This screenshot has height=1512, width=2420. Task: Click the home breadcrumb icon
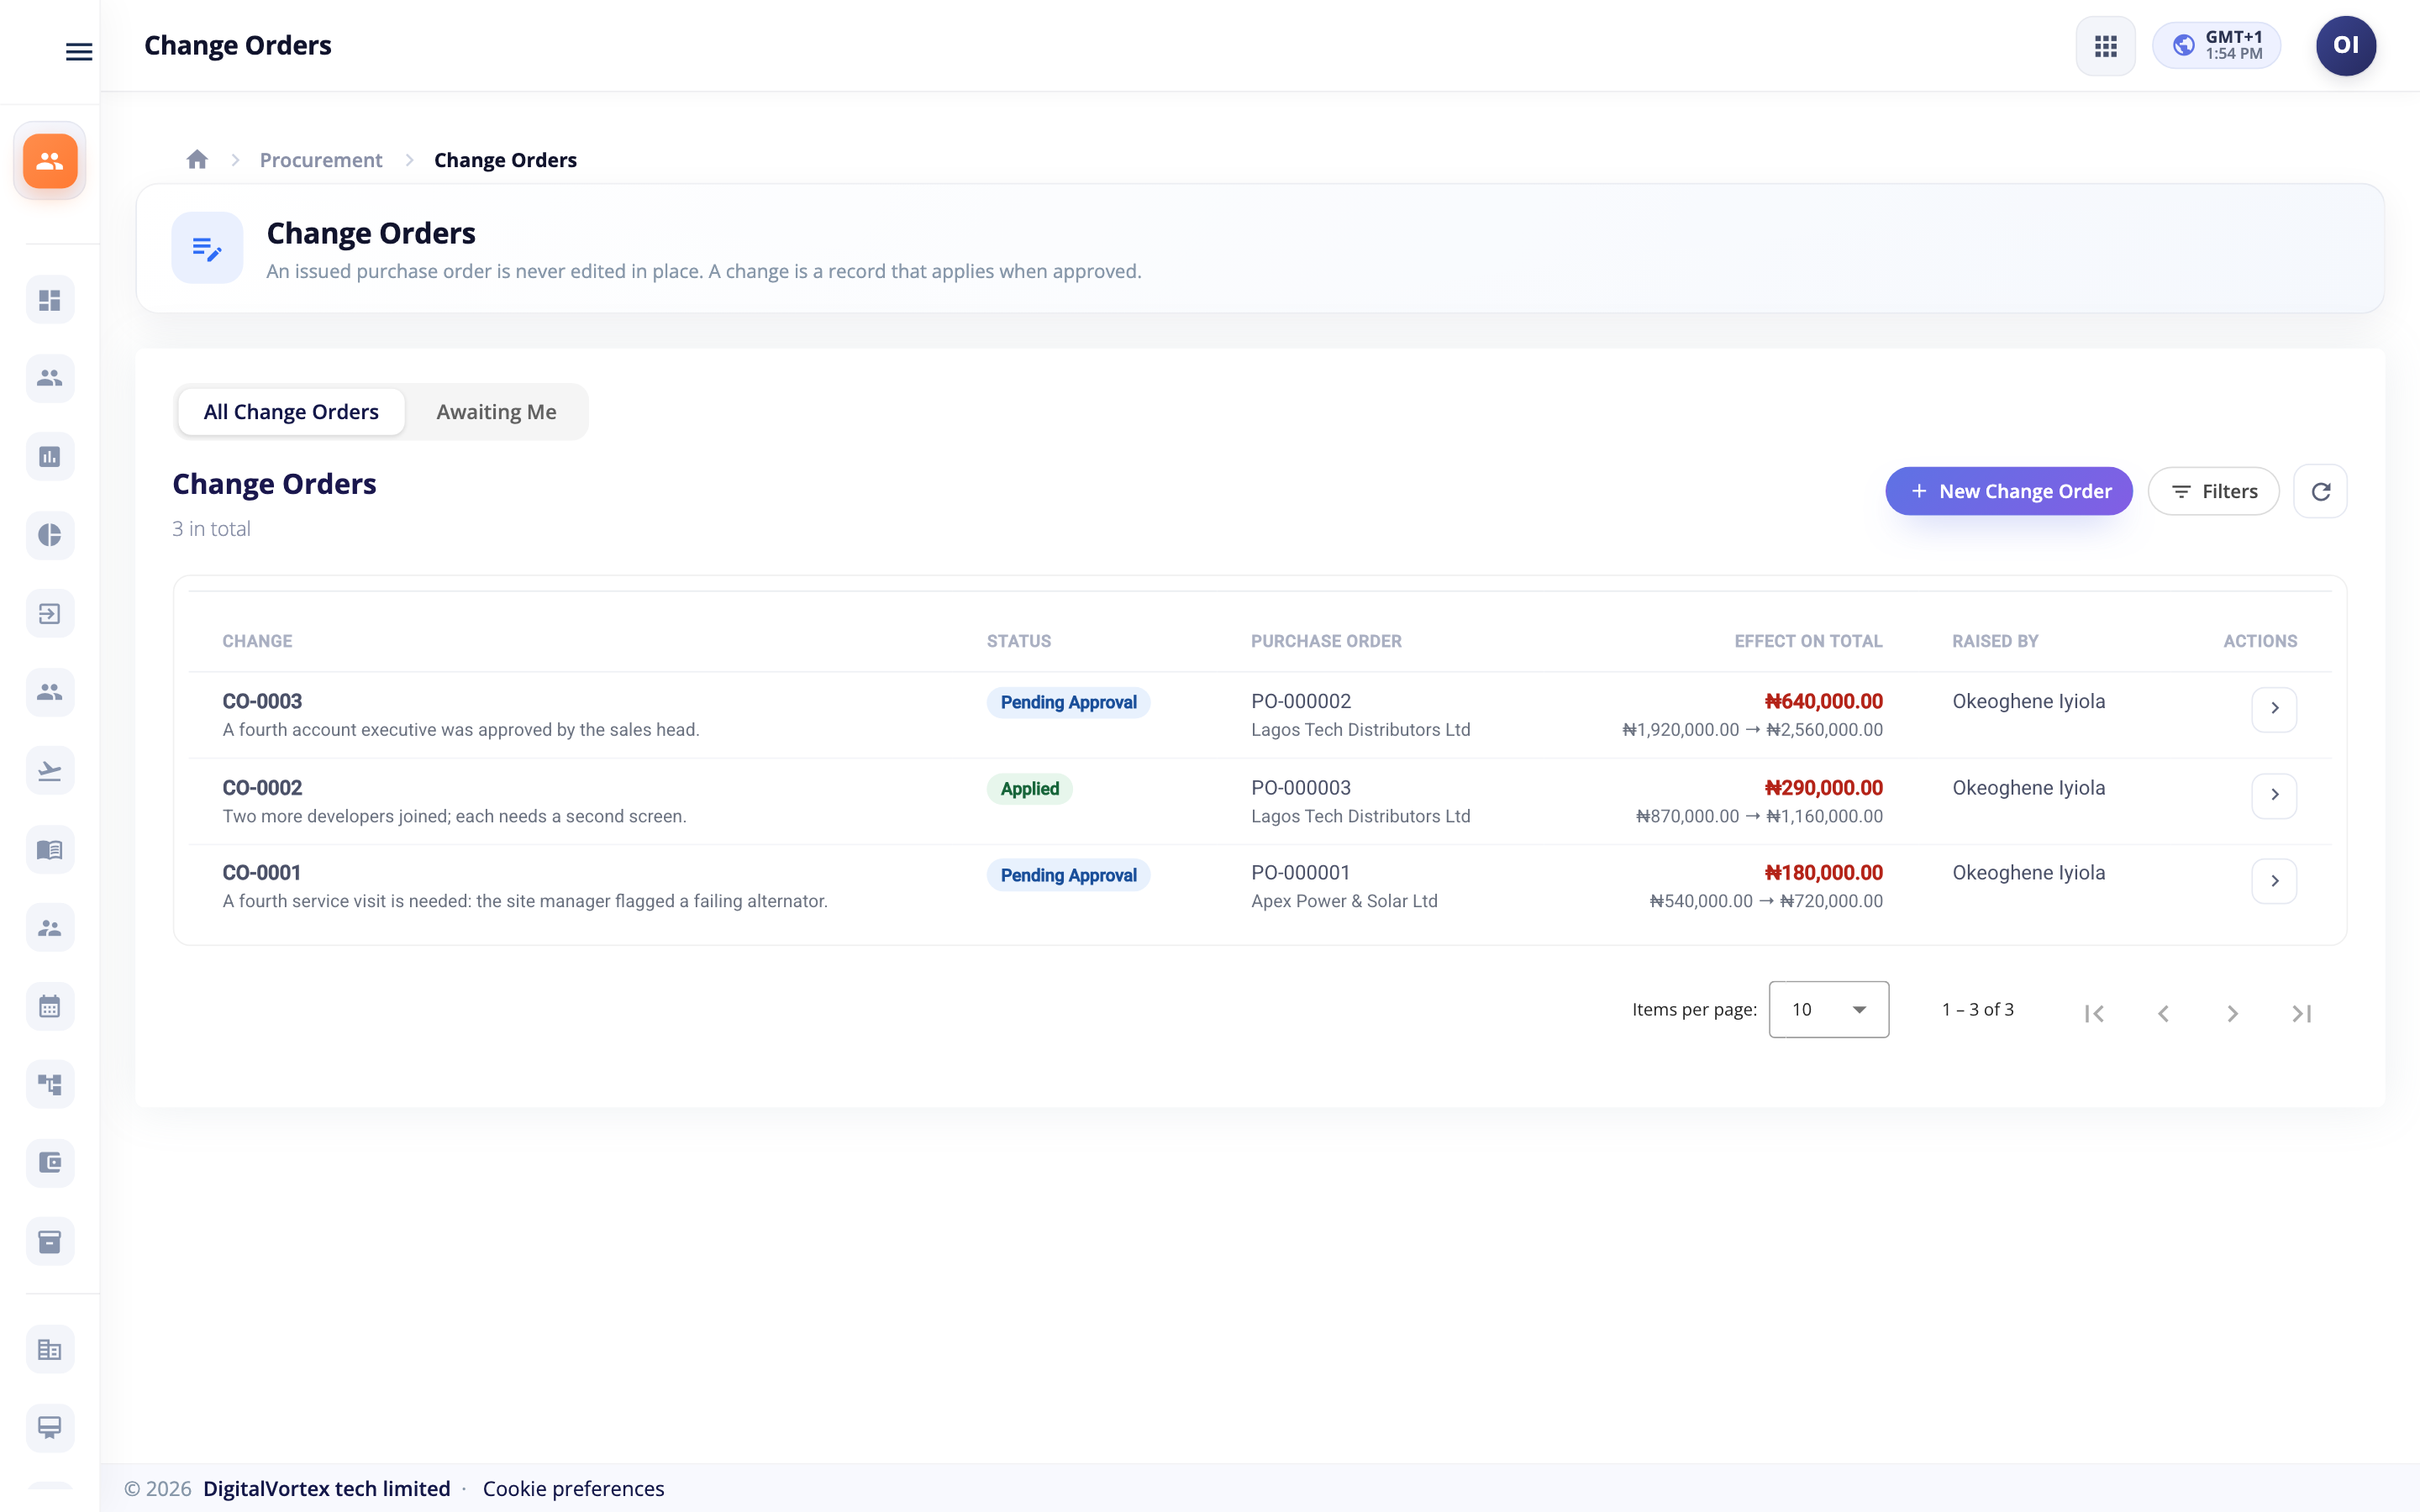197,160
